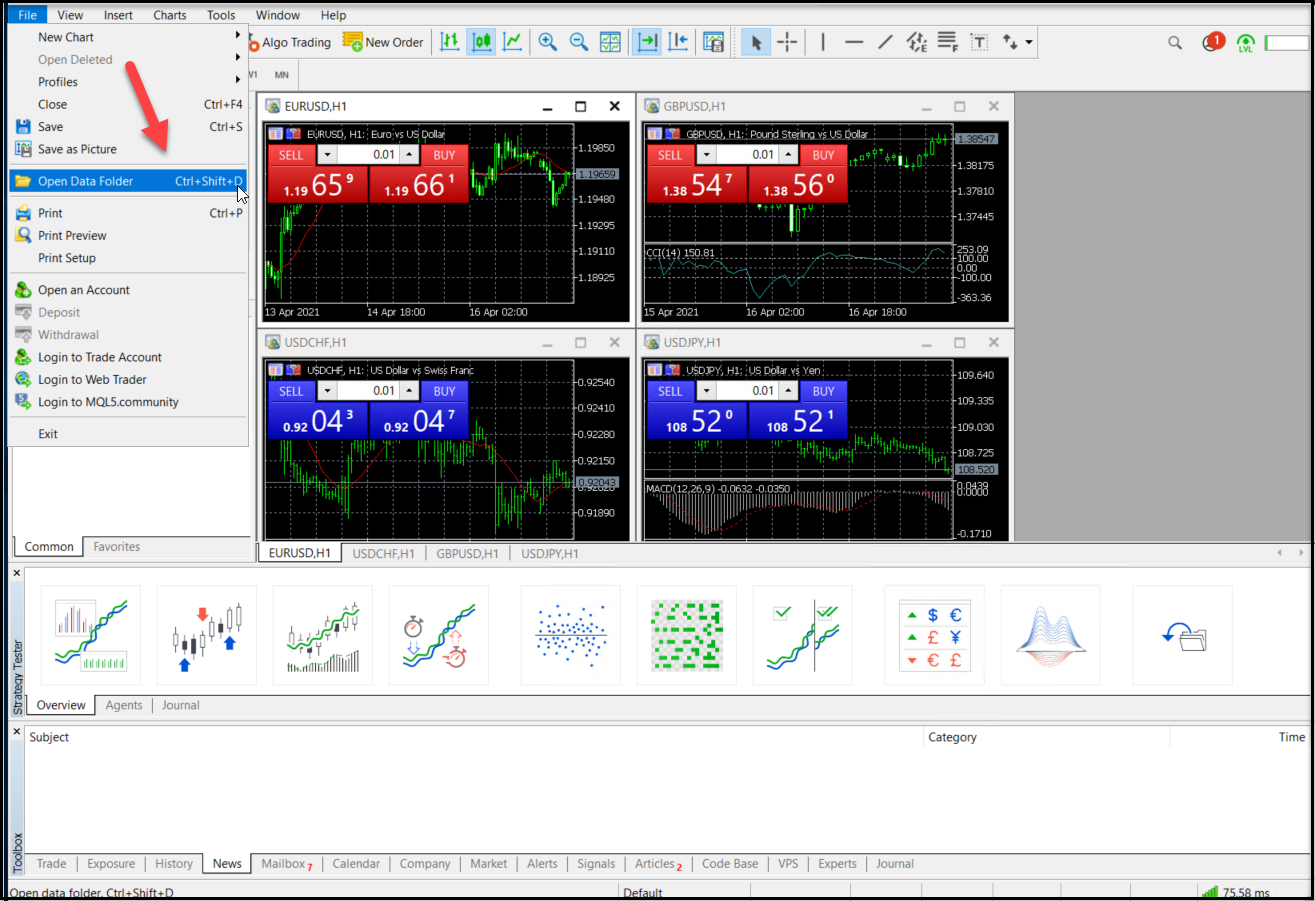Click the New Order toolbar button

click(383, 42)
